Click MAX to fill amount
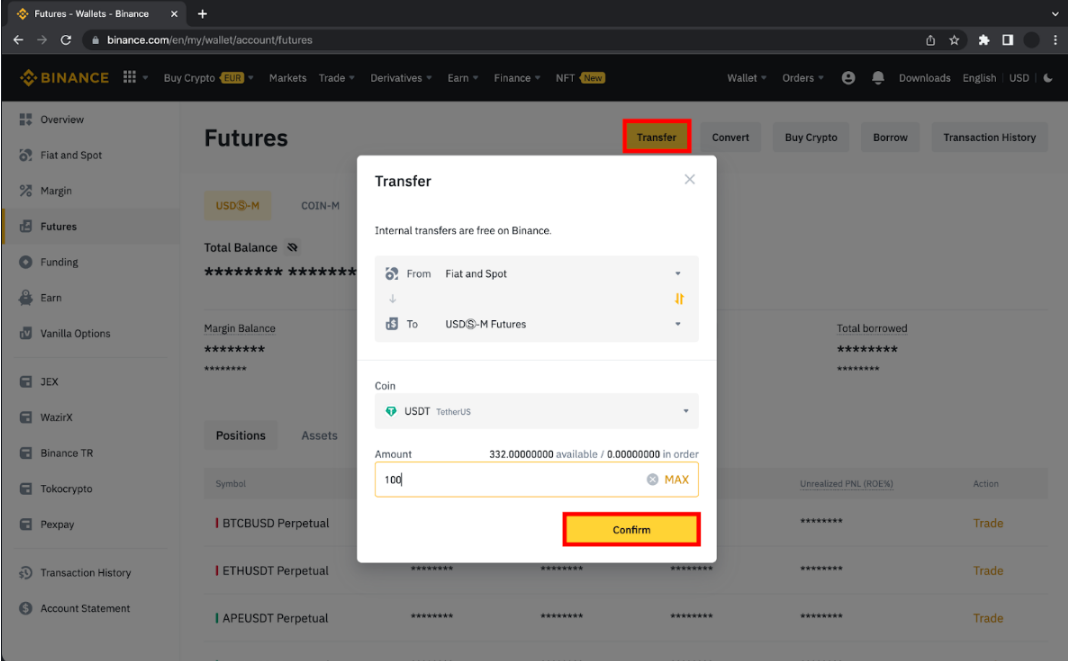This screenshot has height=661, width=1068. point(676,479)
